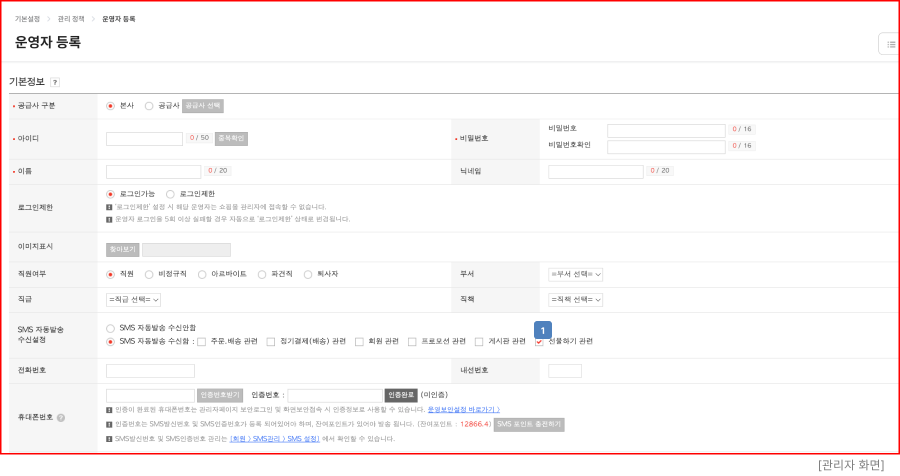Click the help icon next to 기본정보

click(x=55, y=82)
